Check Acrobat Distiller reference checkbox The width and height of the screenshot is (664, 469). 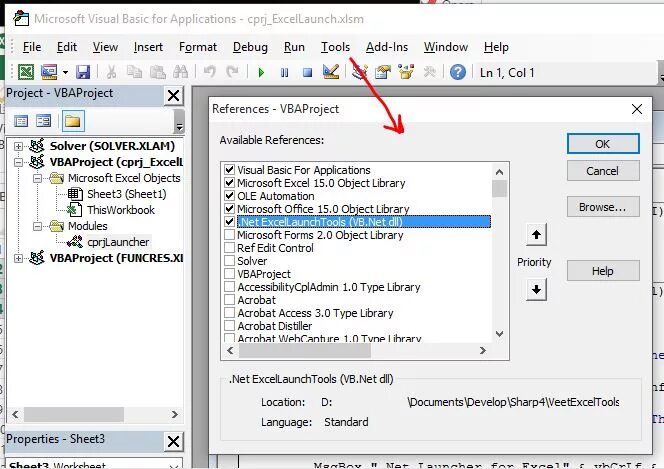(230, 326)
